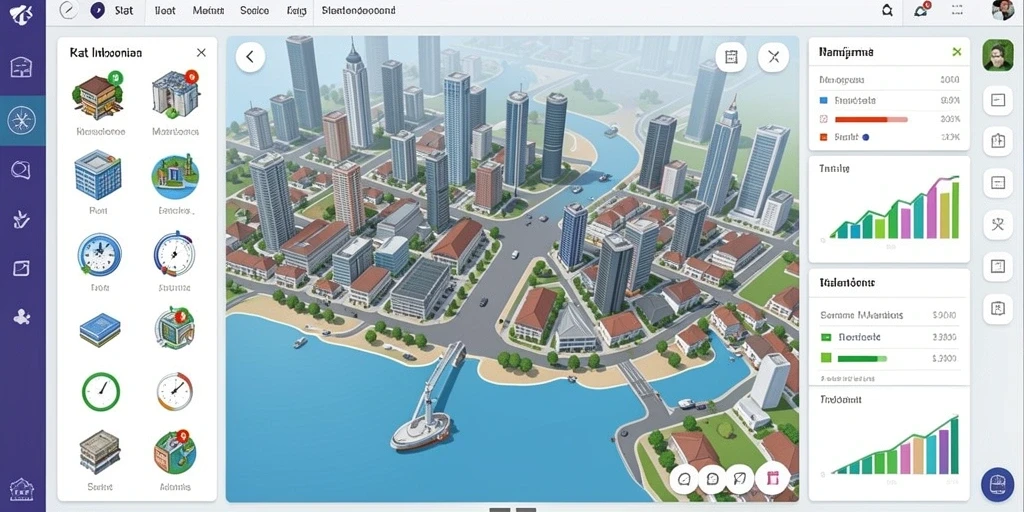This screenshot has height=512, width=1024.
Task: Click the notification bell in top bar
Action: 921,10
